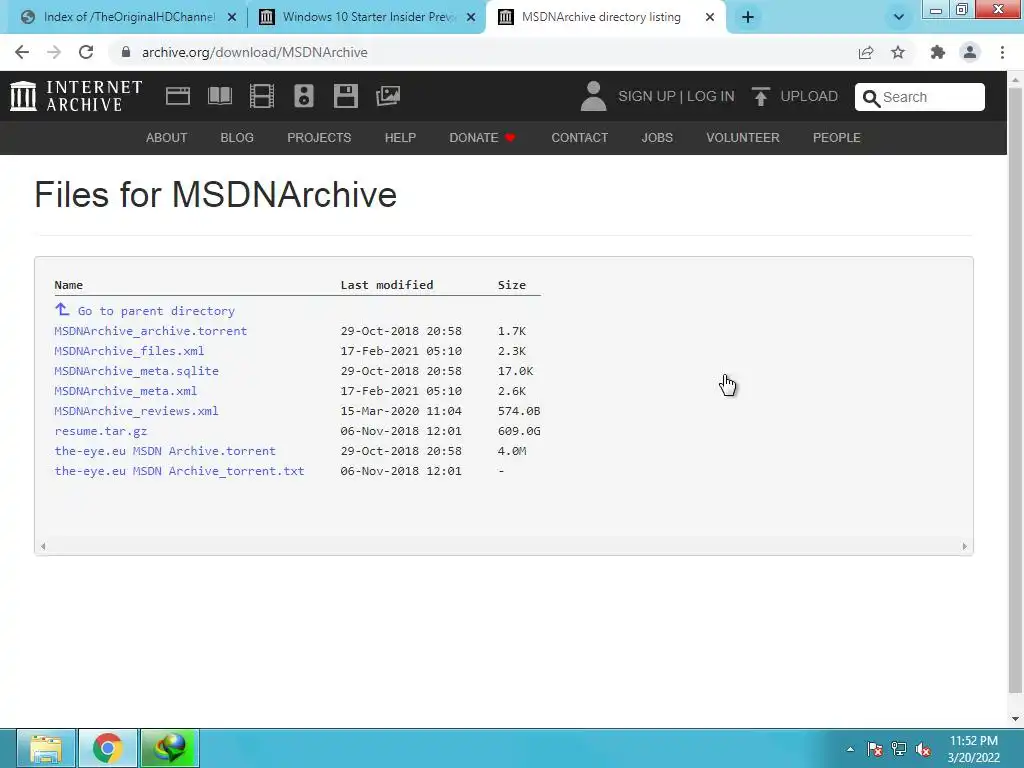Click the address bar URL
This screenshot has height=768, width=1024.
coord(254,52)
